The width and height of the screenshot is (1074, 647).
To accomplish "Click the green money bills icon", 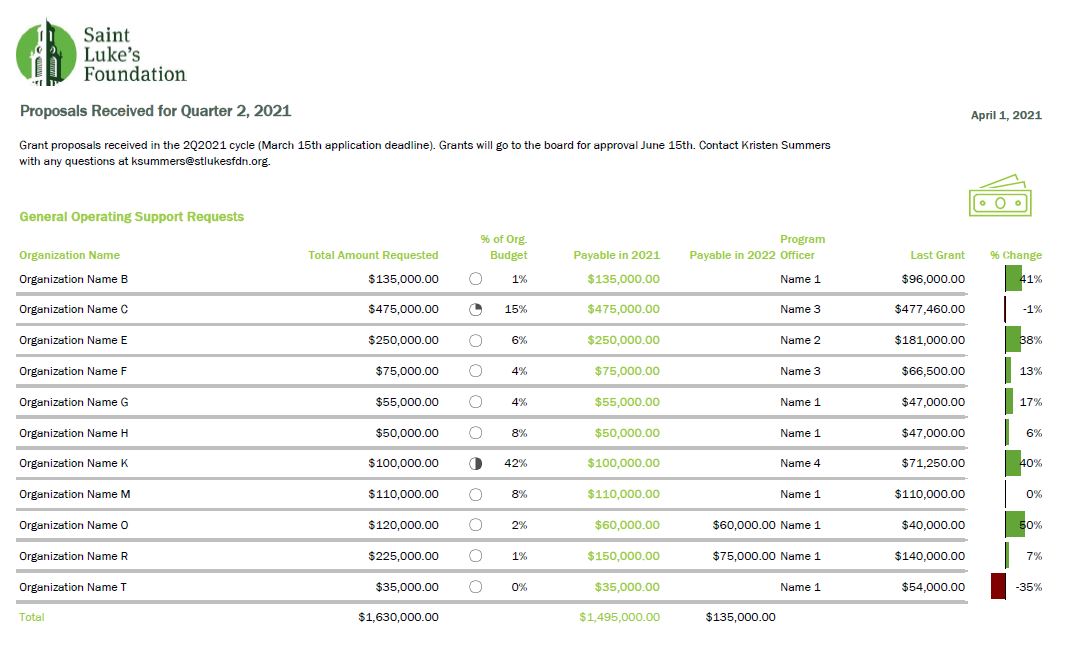I will click(x=1000, y=196).
